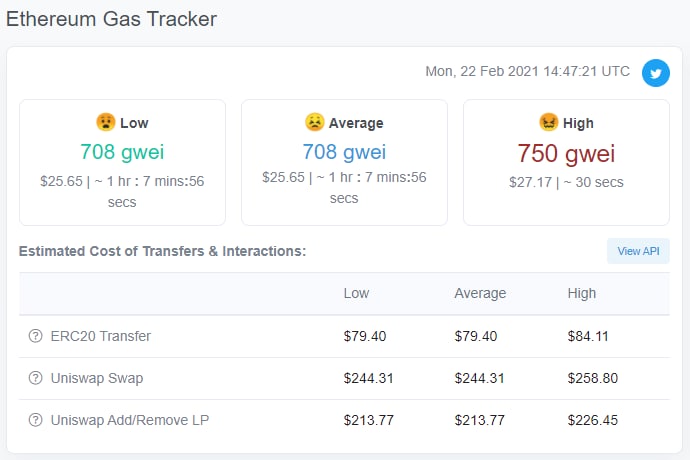Screen dimensions: 690x460
Task: Click the Low column header
Action: pos(356,293)
